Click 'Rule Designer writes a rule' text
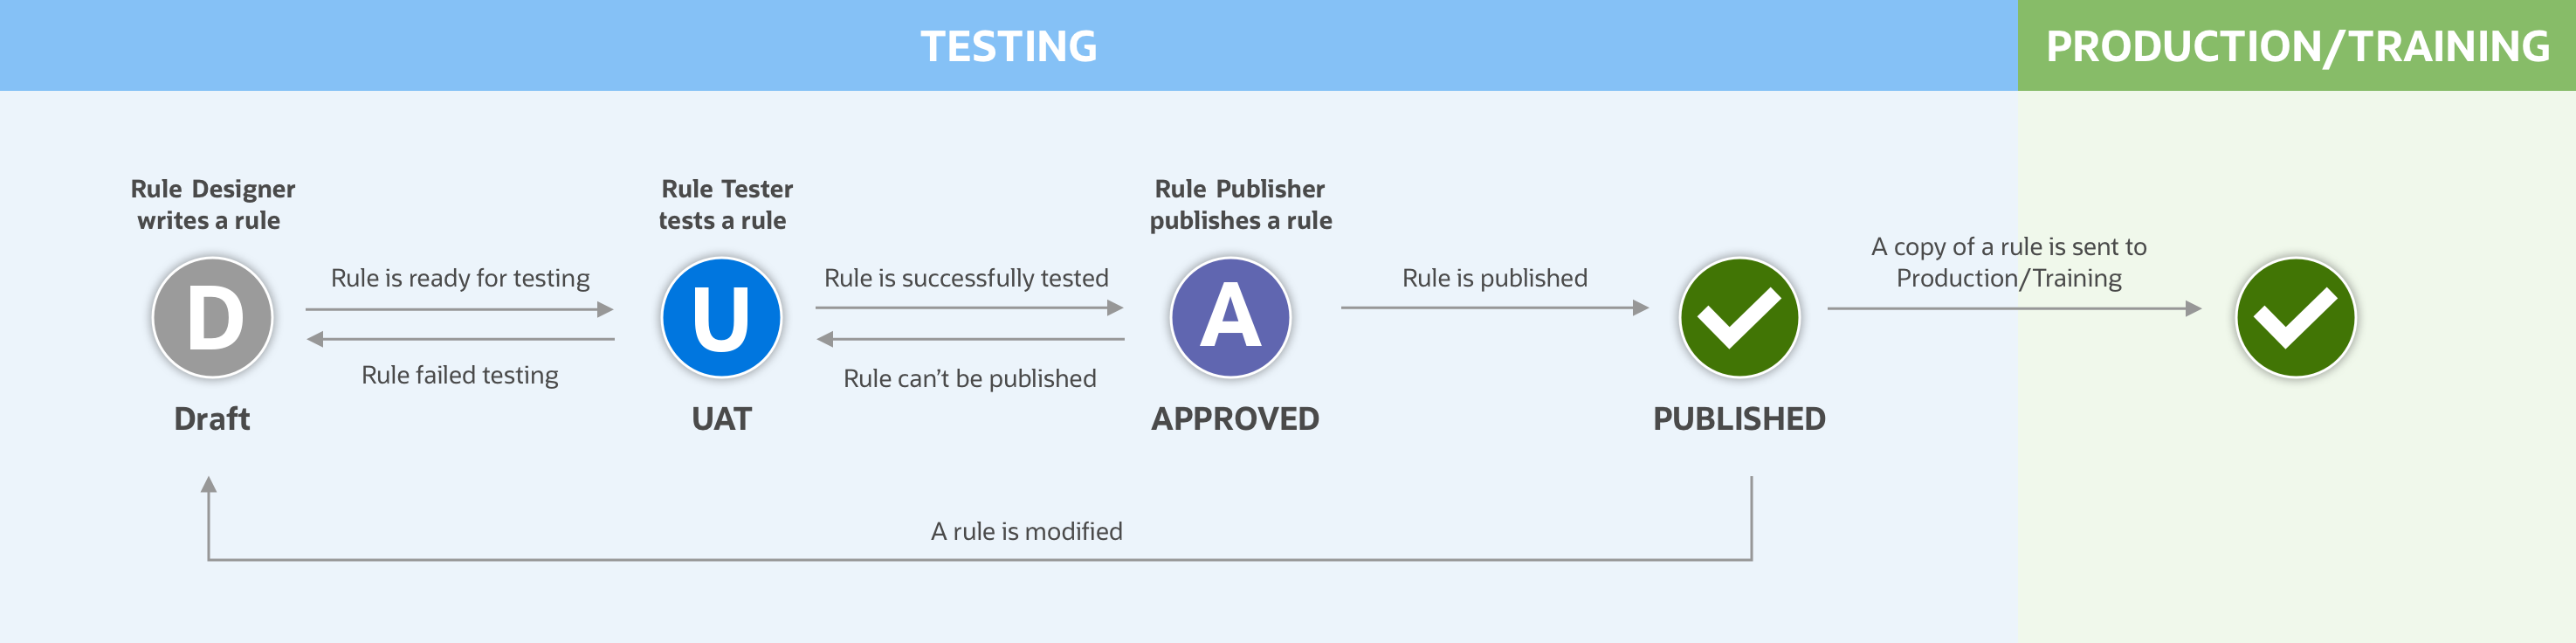 [212, 204]
